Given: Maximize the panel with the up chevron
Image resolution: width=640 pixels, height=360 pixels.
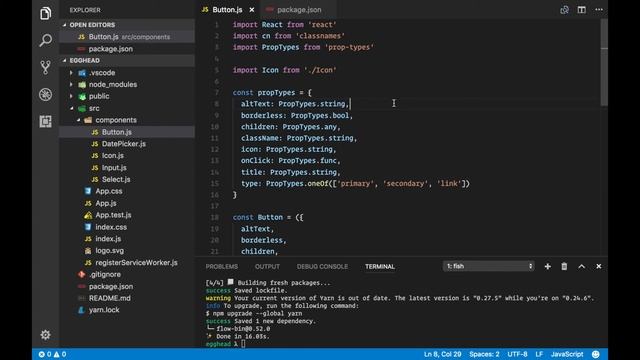Looking at the screenshot, I should (x=582, y=266).
